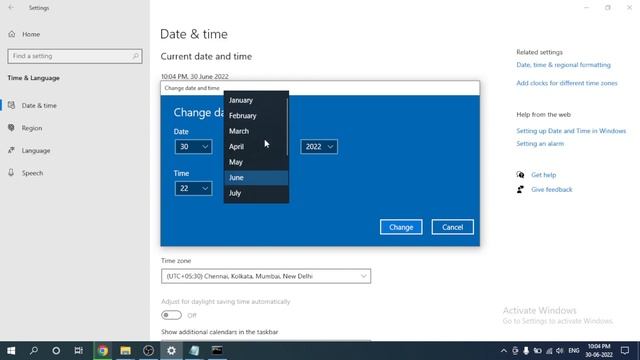This screenshot has height=360, width=640.
Task: Expand the hour dropdown showing 22
Action: pyautogui.click(x=193, y=188)
